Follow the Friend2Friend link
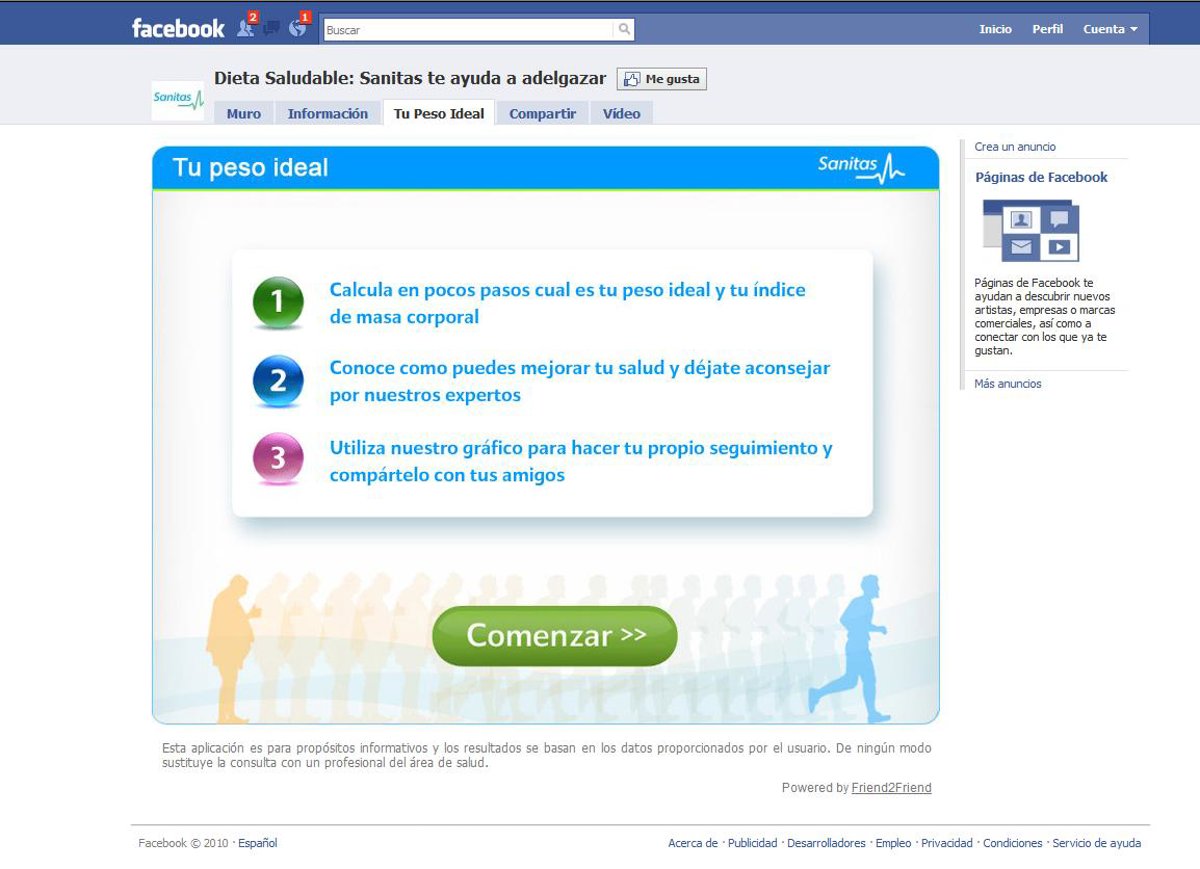The height and width of the screenshot is (869, 1200). (x=891, y=788)
